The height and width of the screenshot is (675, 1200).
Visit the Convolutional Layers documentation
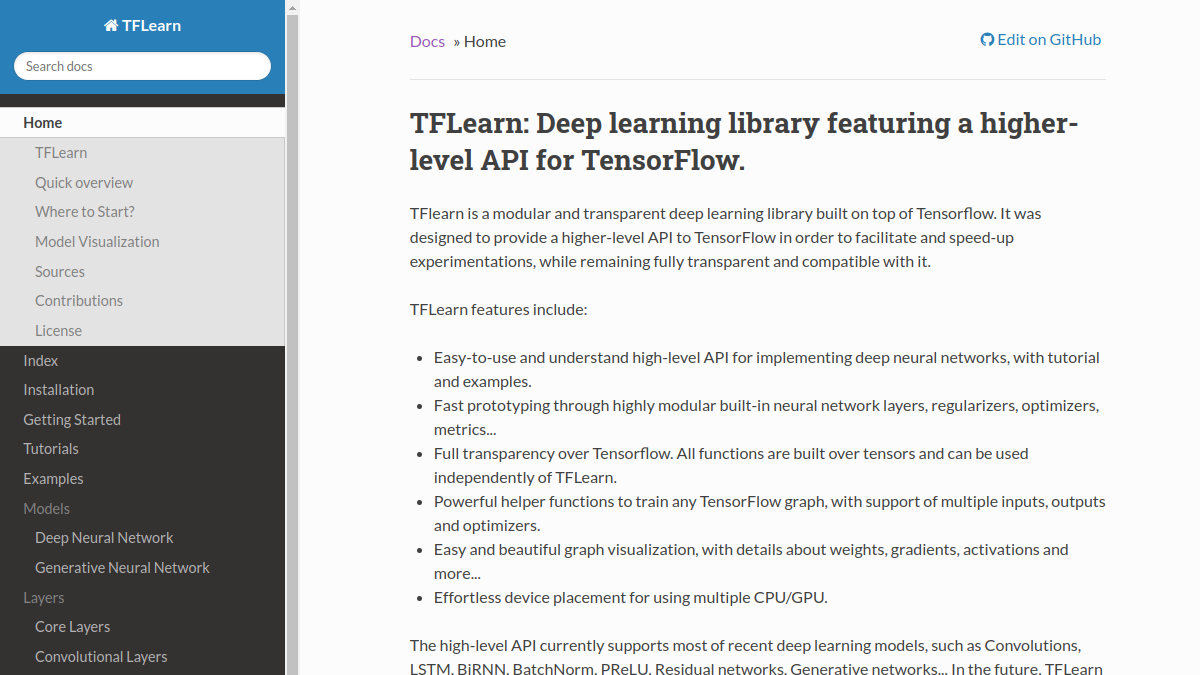[x=142, y=657]
